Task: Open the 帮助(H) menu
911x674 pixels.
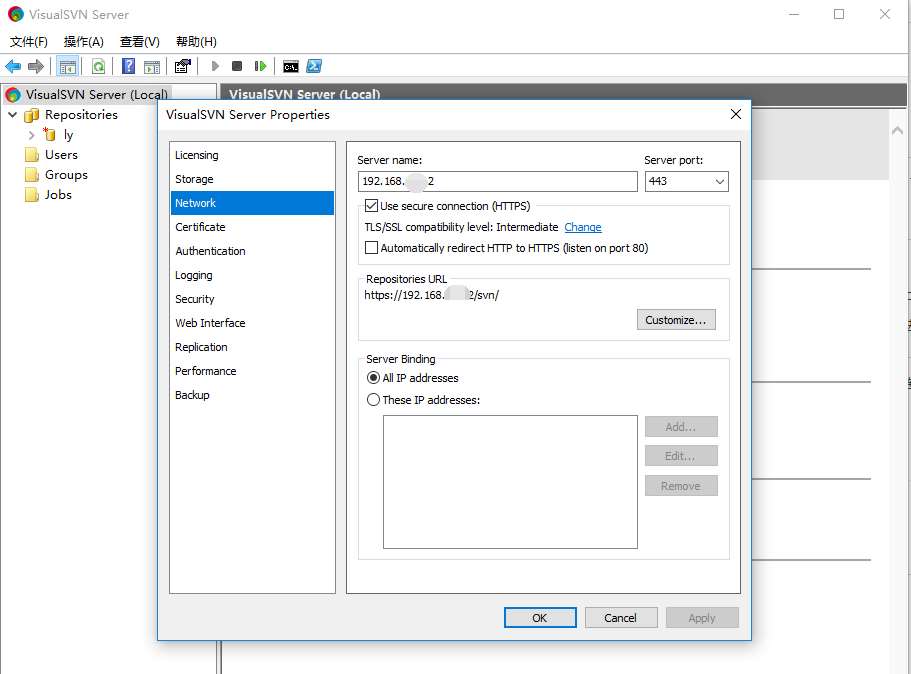Action: pyautogui.click(x=196, y=42)
